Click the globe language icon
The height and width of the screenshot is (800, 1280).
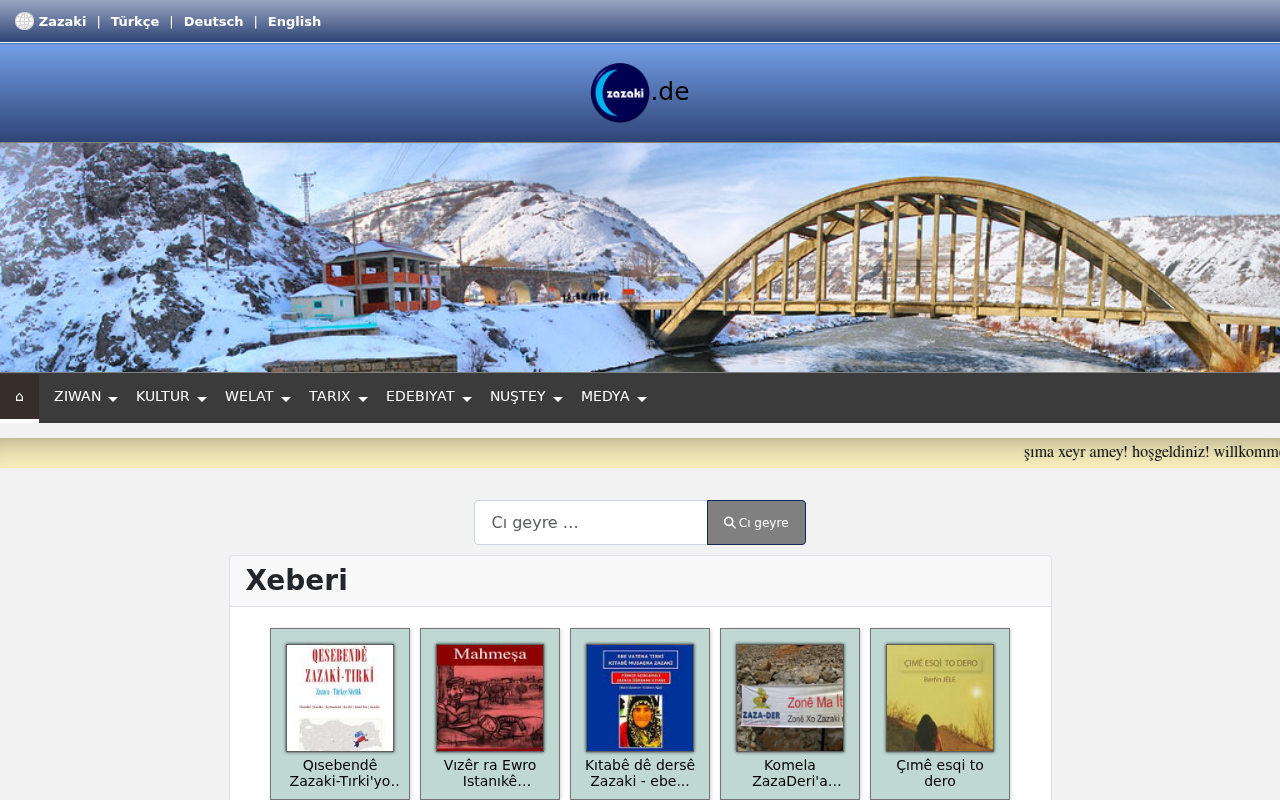pos(24,21)
